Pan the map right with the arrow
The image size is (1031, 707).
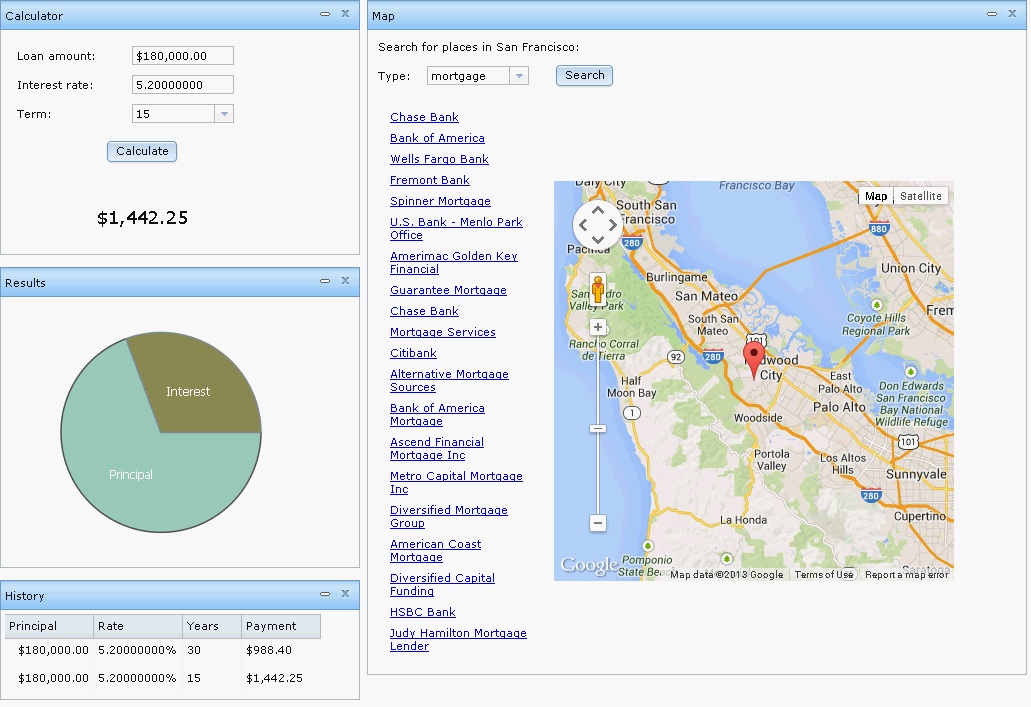[x=612, y=225]
